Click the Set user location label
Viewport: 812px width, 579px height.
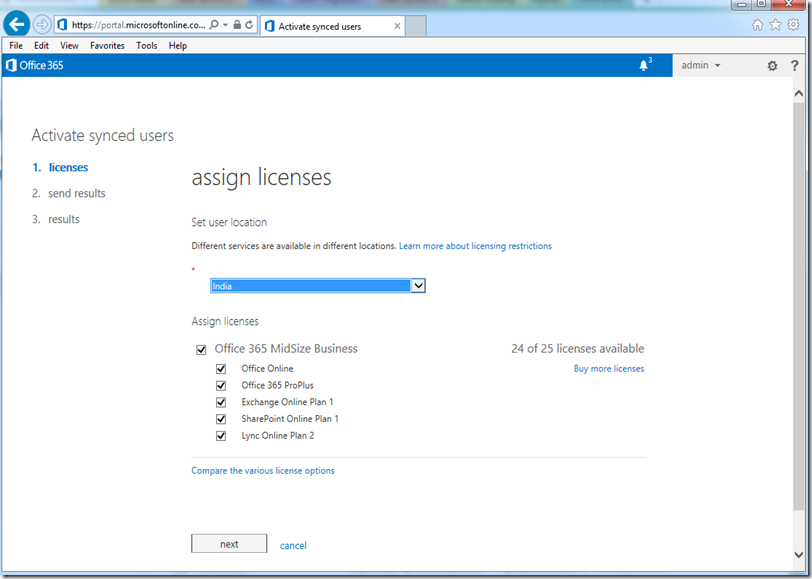click(229, 222)
